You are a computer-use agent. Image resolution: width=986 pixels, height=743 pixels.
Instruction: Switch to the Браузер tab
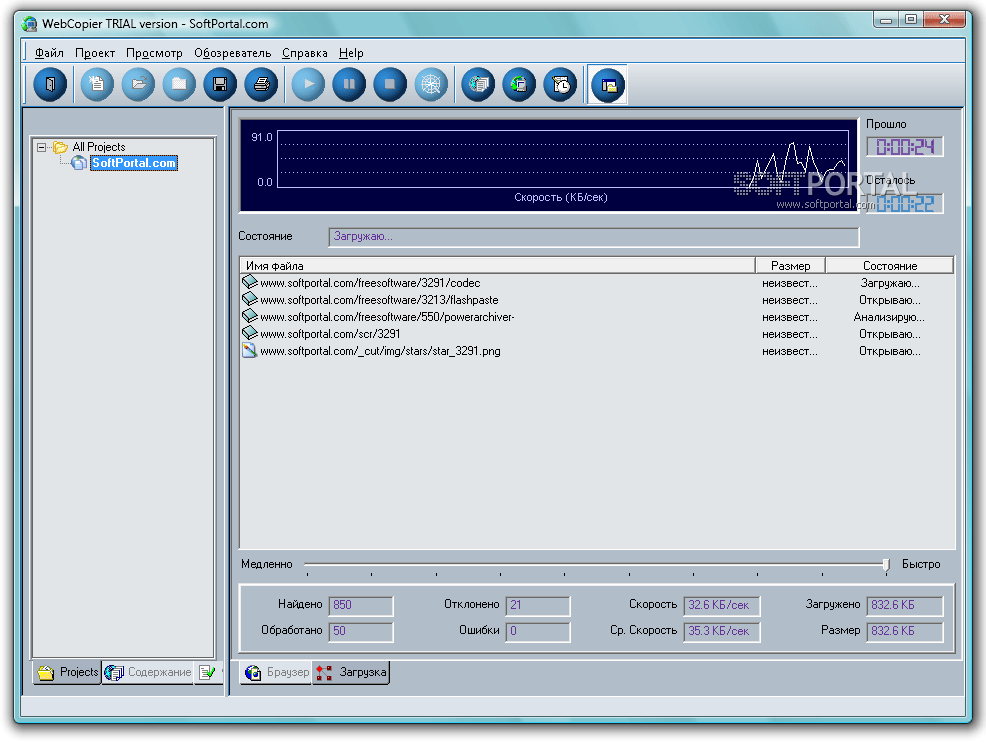pyautogui.click(x=277, y=673)
